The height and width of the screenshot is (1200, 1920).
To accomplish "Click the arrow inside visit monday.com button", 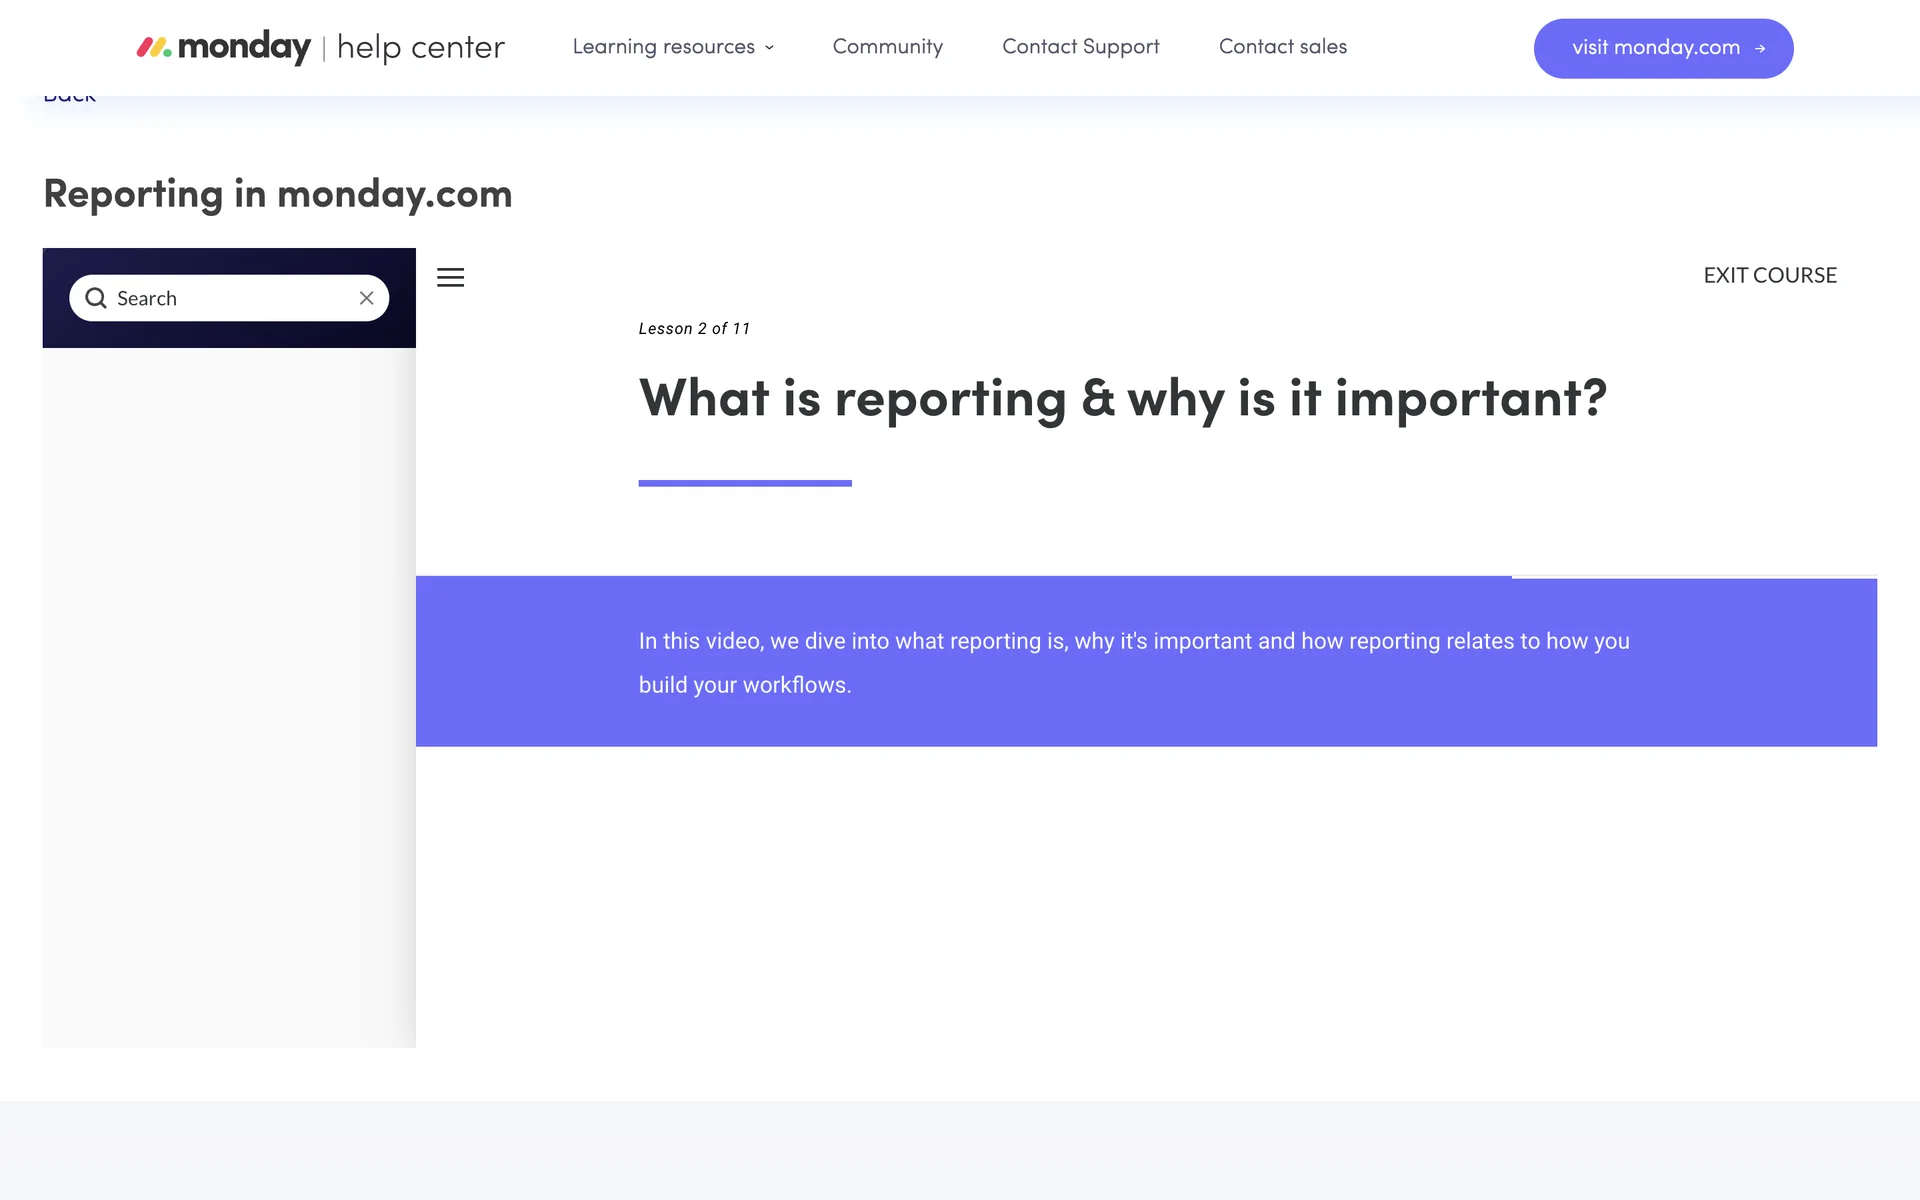I will 1760,48.
